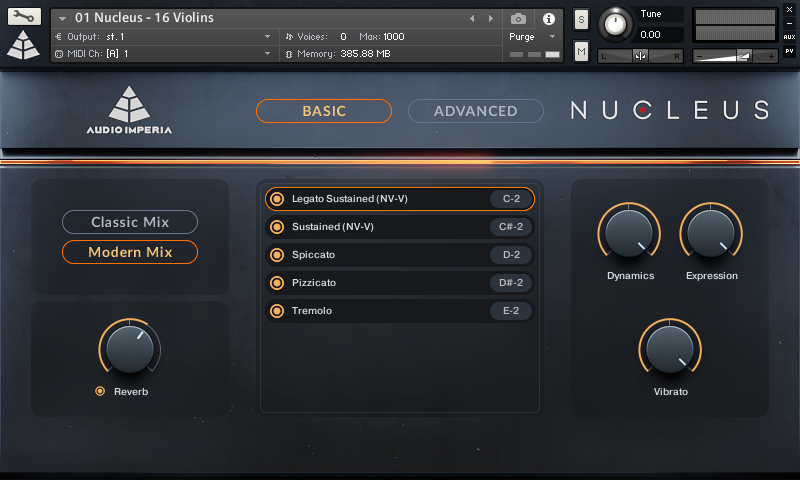Click the NUCLEUS title logo
800x480 pixels.
coord(670,110)
